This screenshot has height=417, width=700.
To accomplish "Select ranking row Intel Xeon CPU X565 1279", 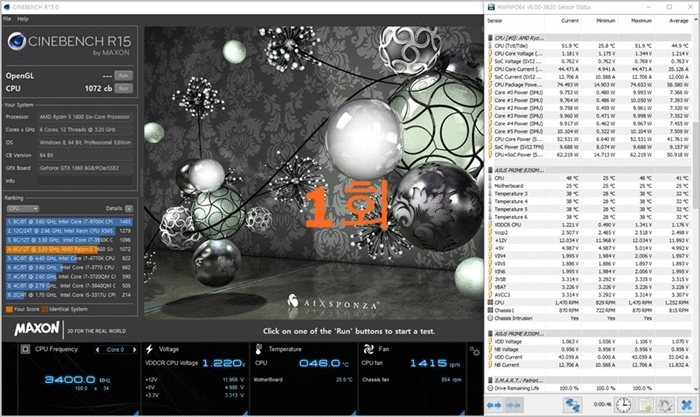I will click(x=69, y=231).
